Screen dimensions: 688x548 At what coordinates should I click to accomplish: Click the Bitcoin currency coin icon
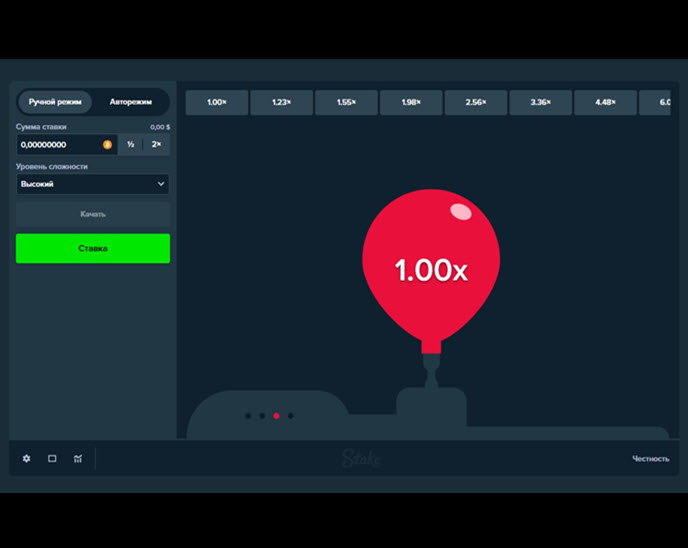(107, 145)
